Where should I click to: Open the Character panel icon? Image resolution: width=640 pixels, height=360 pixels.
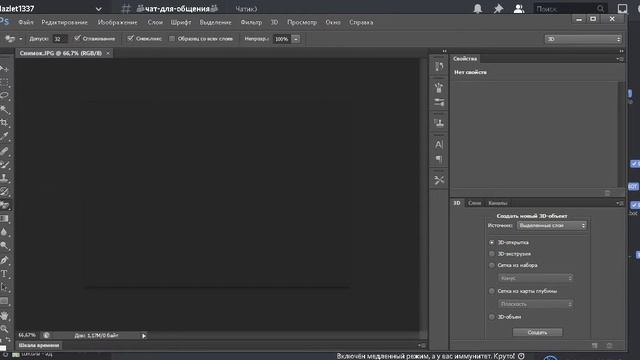[x=439, y=144]
